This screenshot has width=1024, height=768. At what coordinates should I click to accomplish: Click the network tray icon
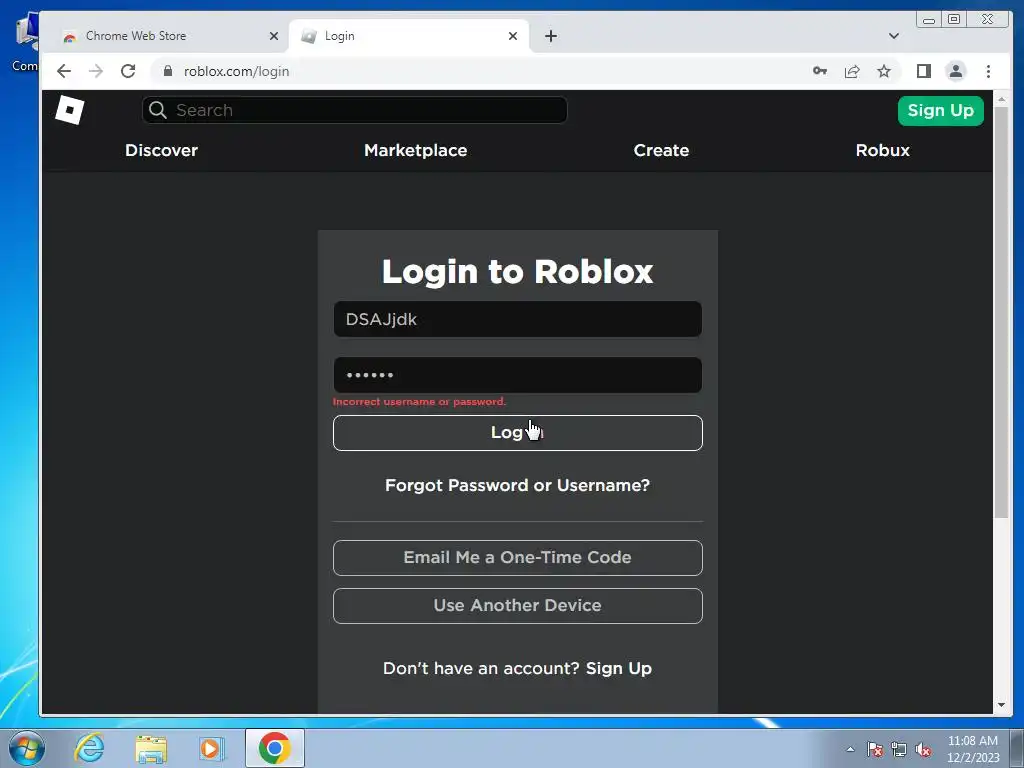click(899, 749)
